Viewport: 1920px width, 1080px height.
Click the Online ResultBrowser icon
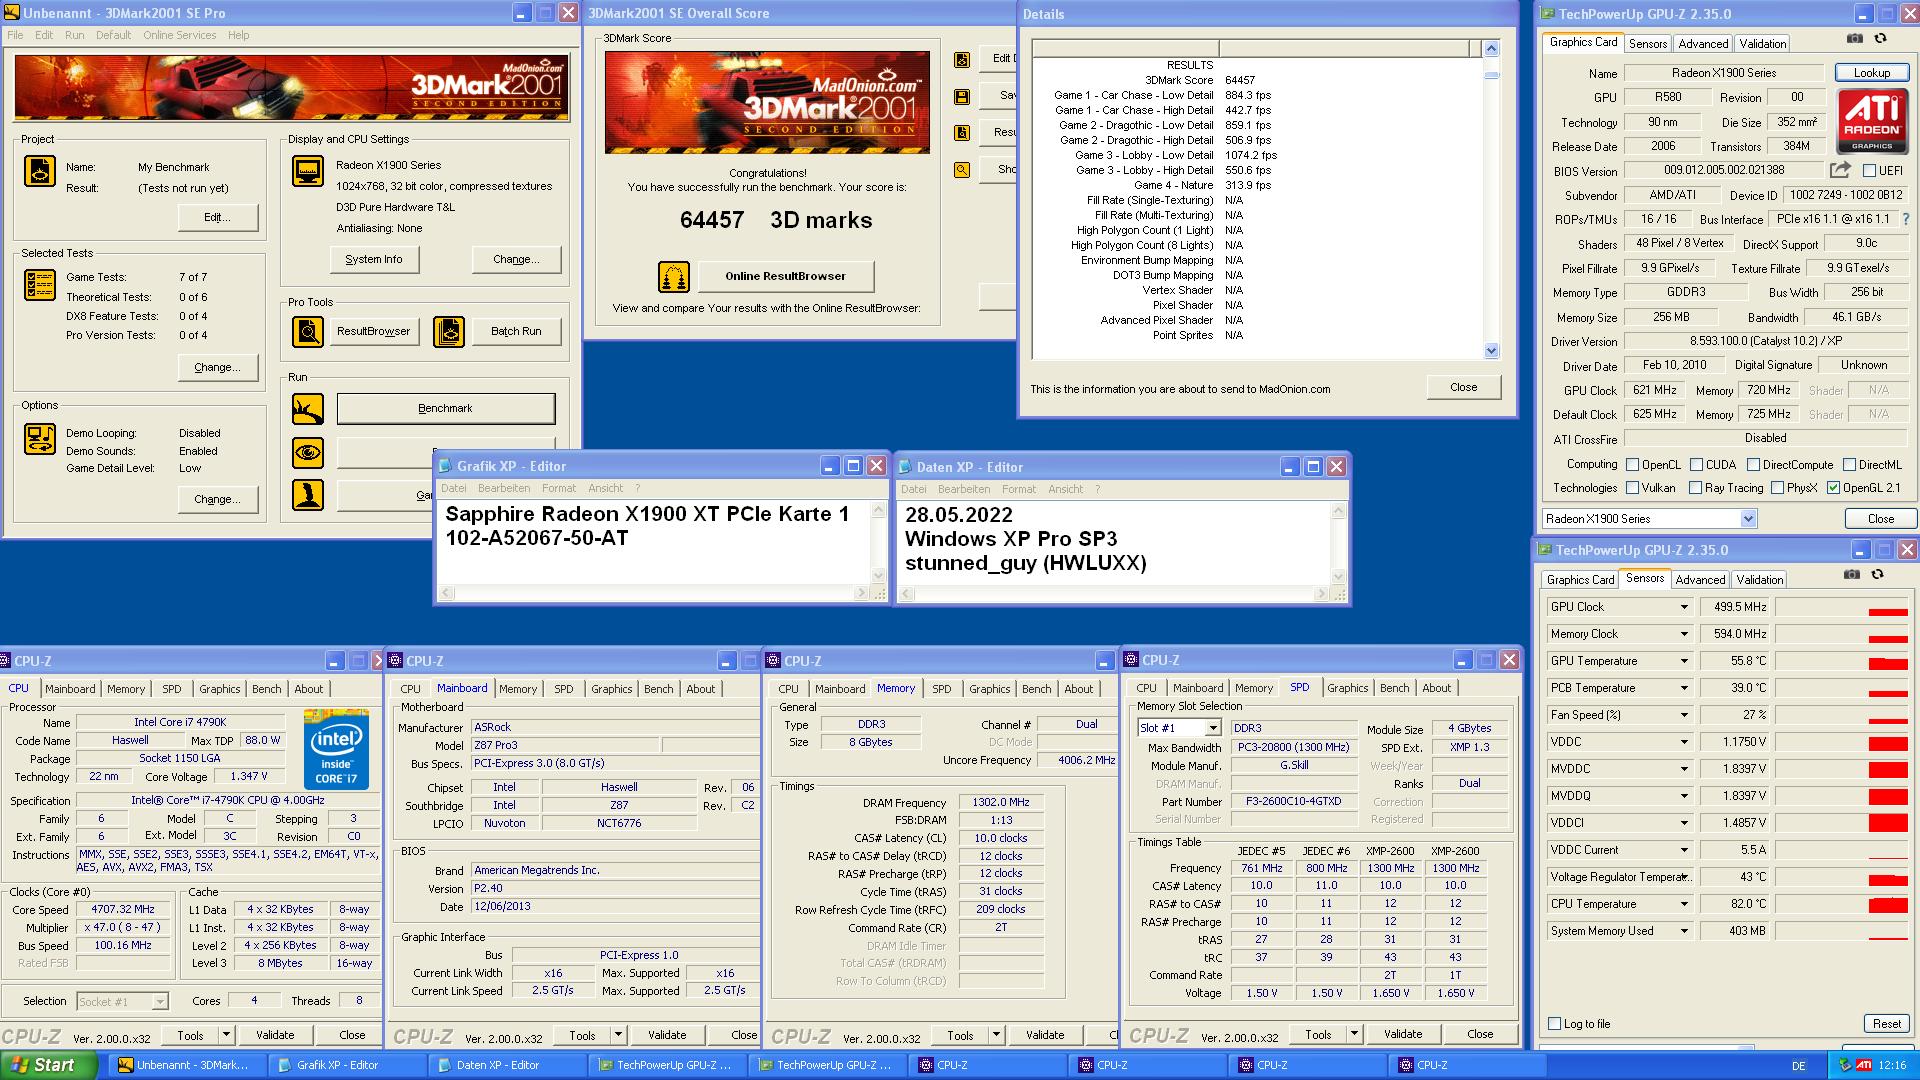point(674,277)
